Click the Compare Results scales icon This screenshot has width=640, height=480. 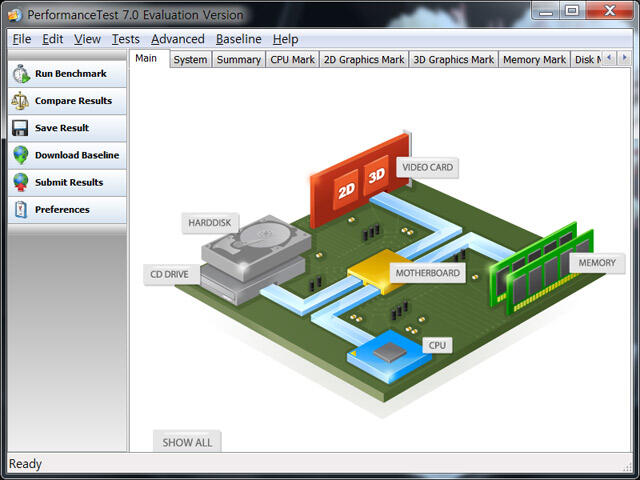pos(20,101)
